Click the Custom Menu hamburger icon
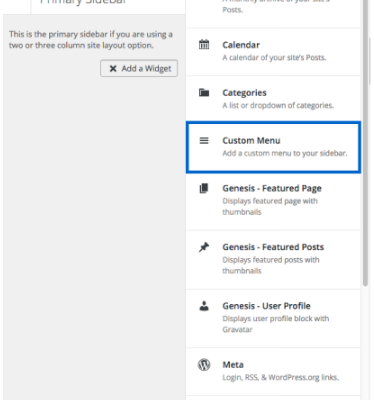Viewport: 374px width, 400px height. coord(204,140)
